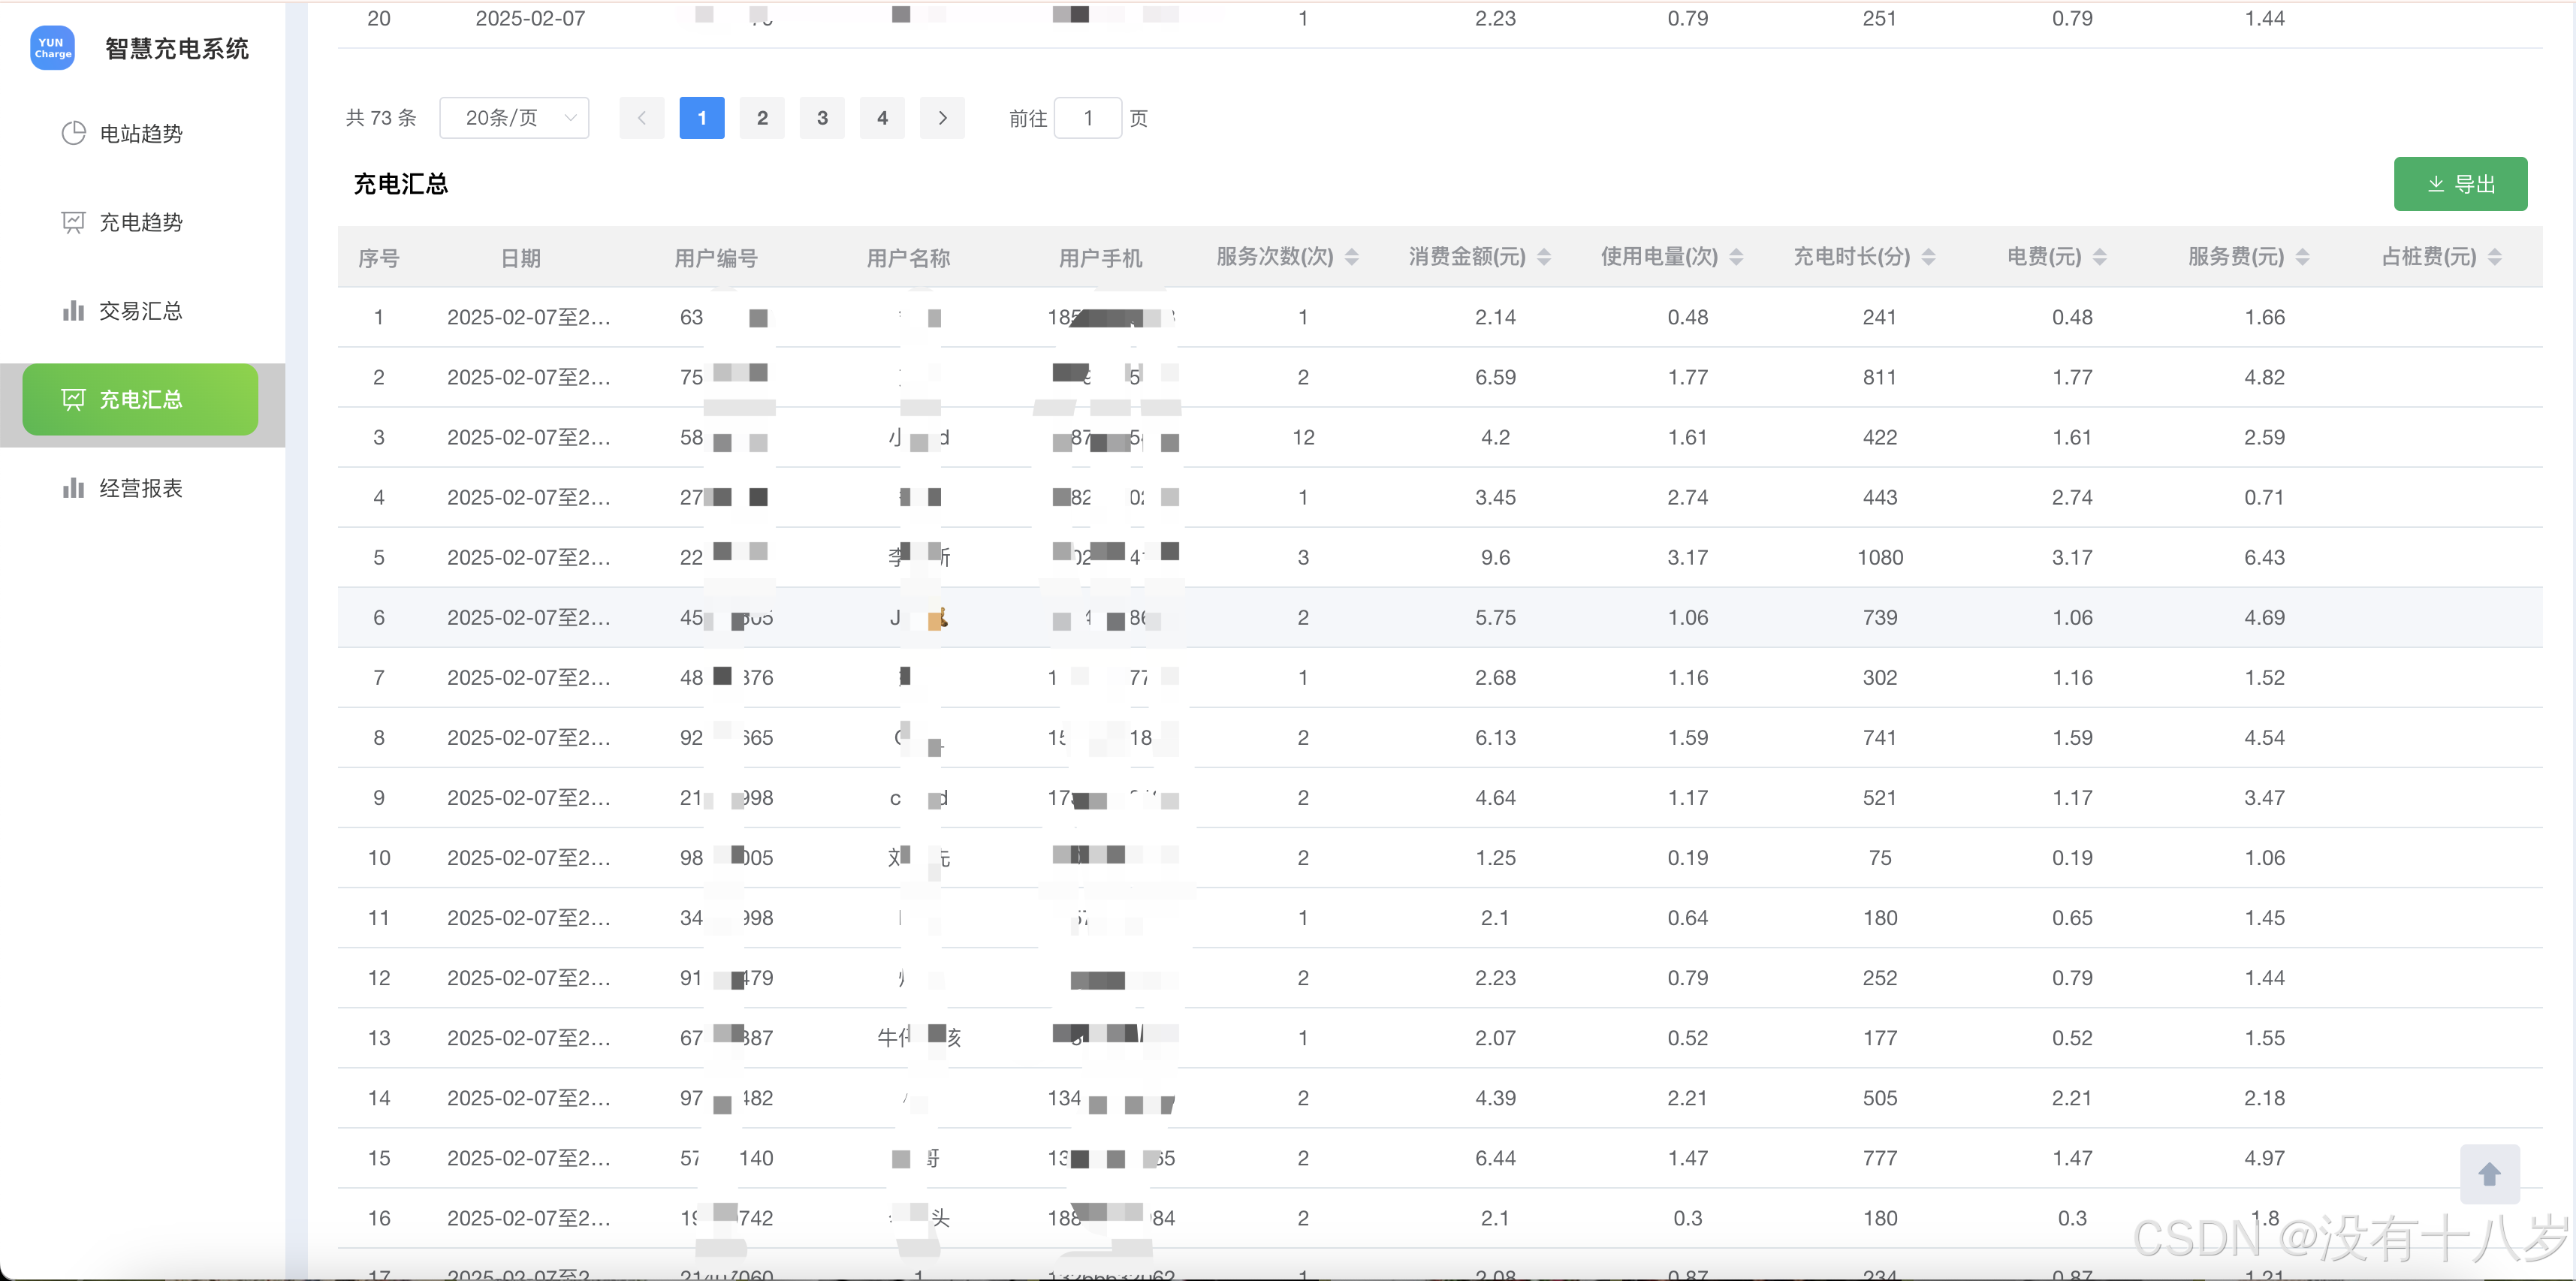The image size is (2576, 1281).
Task: Jump to page 4
Action: coord(882,118)
